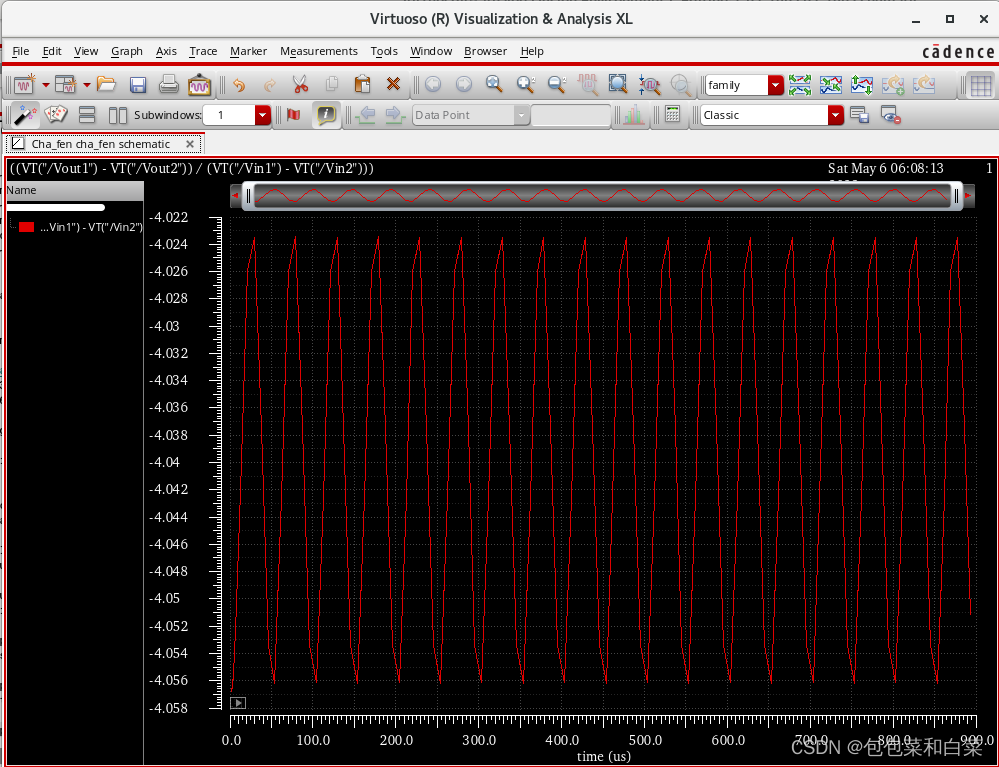This screenshot has width=999, height=767.
Task: Click the magic wand selection tool
Action: [25, 115]
